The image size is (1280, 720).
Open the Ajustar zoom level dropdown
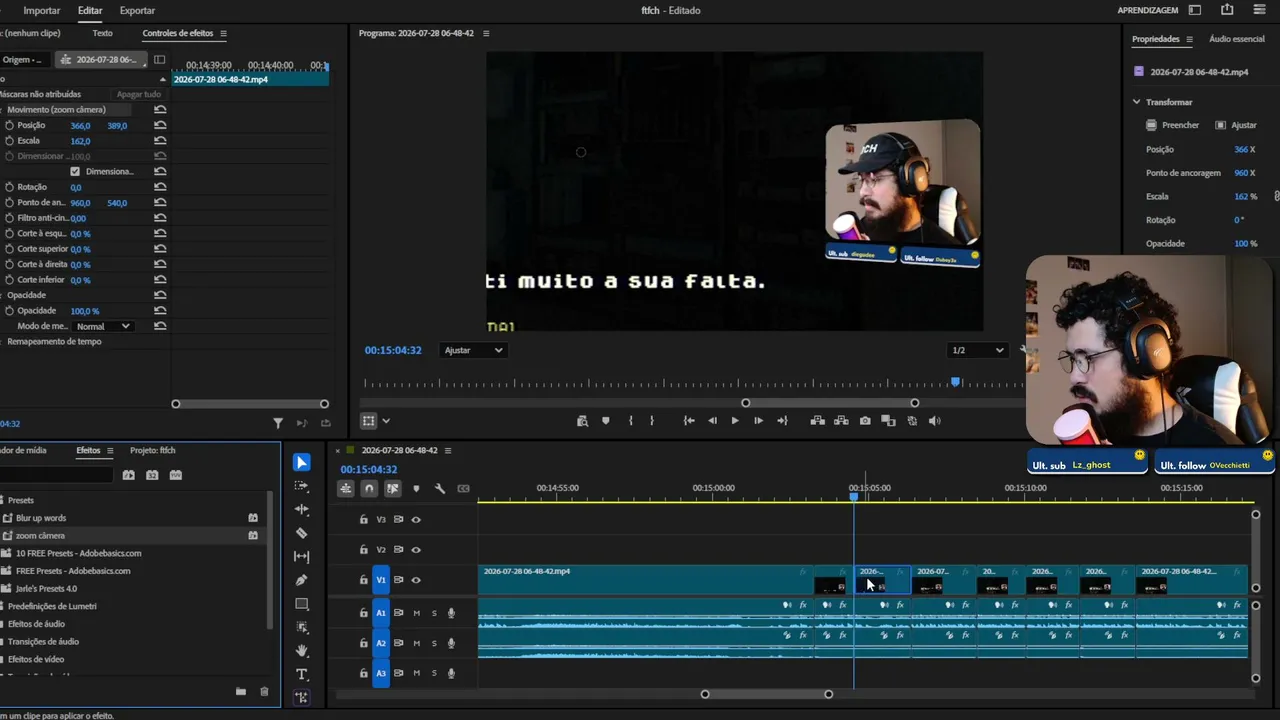point(473,350)
